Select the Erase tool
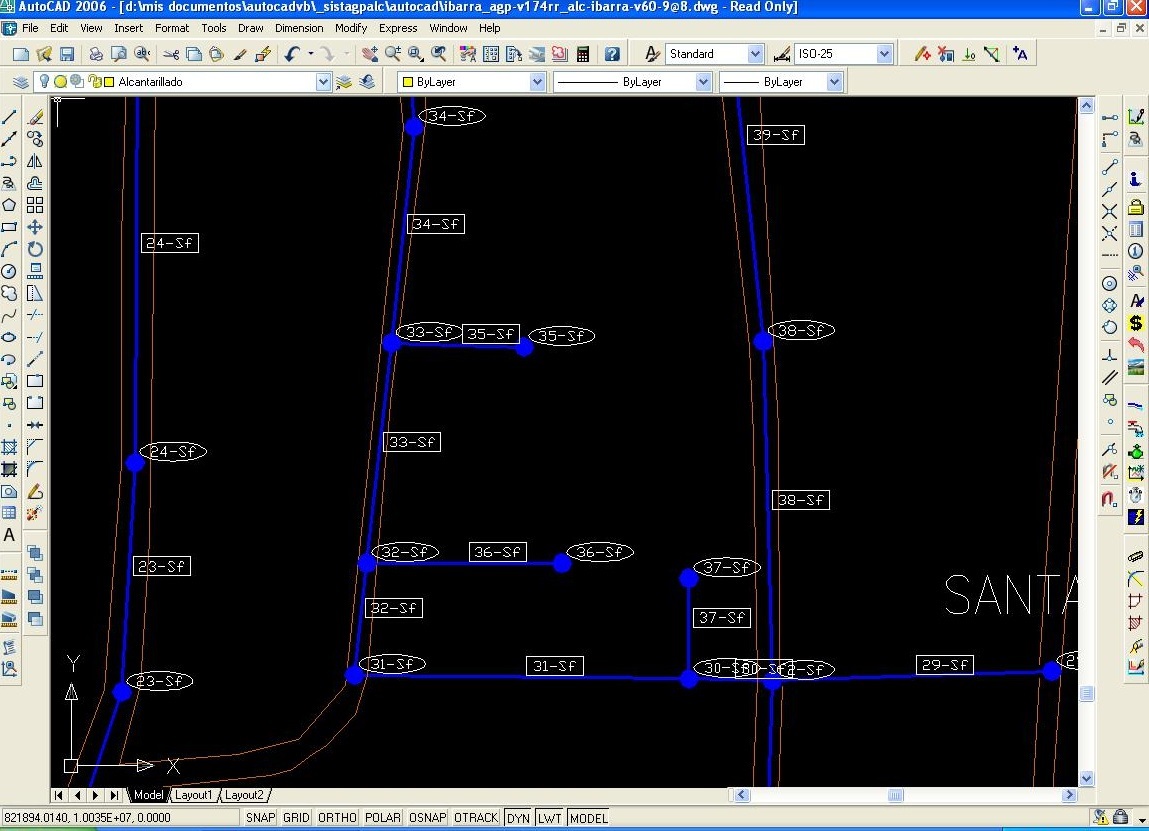1149x831 pixels. [35, 117]
